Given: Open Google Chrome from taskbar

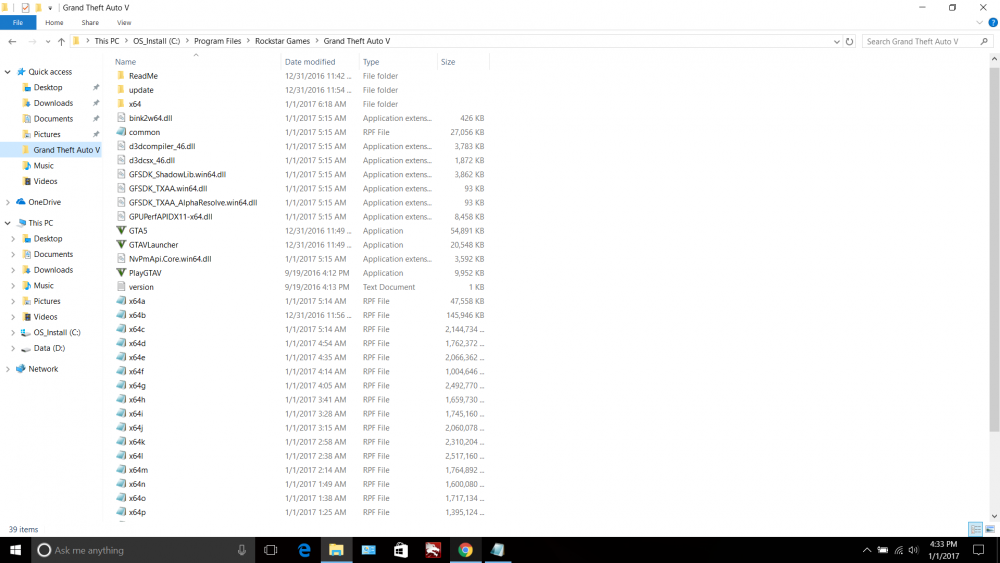Looking at the screenshot, I should click(x=466, y=550).
